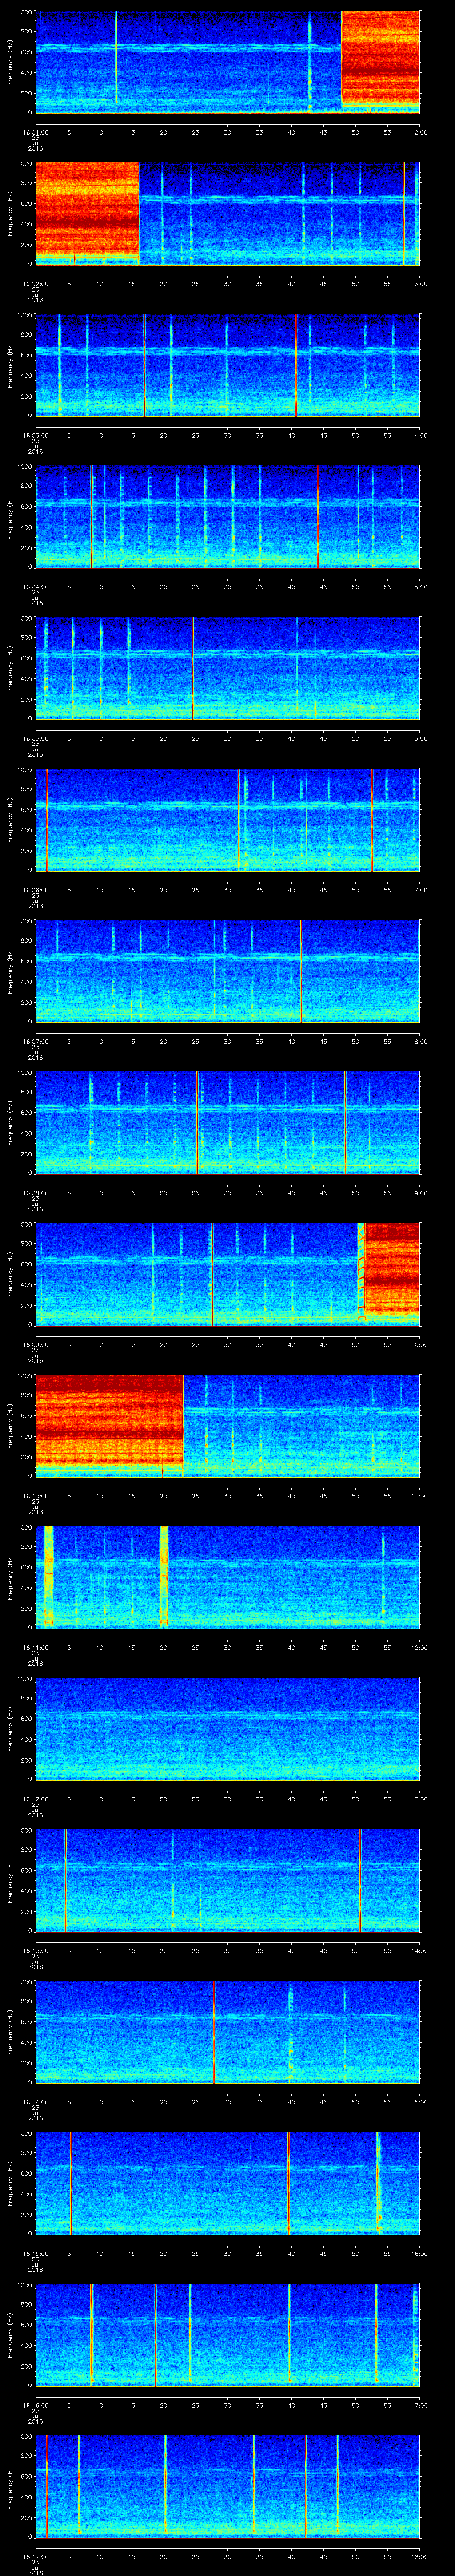The height and width of the screenshot is (2576, 455).
Task: Click the 16:13:00 start time label
Action: 35,1950
